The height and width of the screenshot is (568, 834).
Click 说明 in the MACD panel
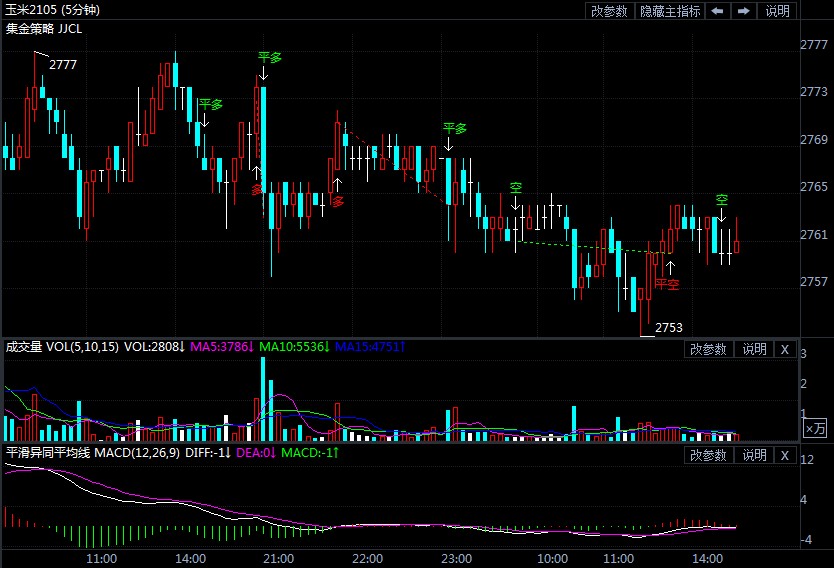pos(754,455)
